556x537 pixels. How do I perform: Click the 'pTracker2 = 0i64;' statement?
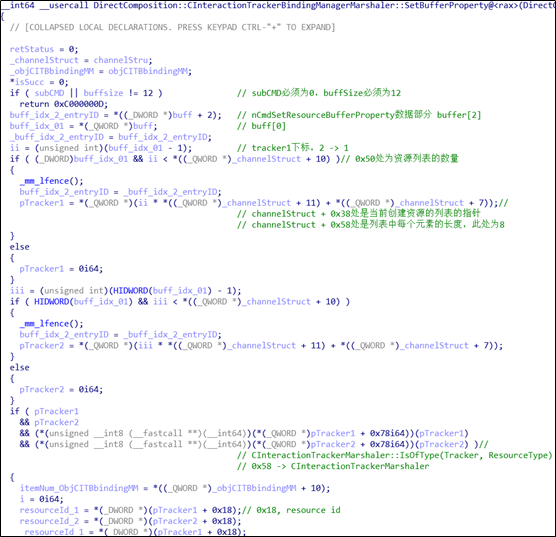[x=61, y=390]
